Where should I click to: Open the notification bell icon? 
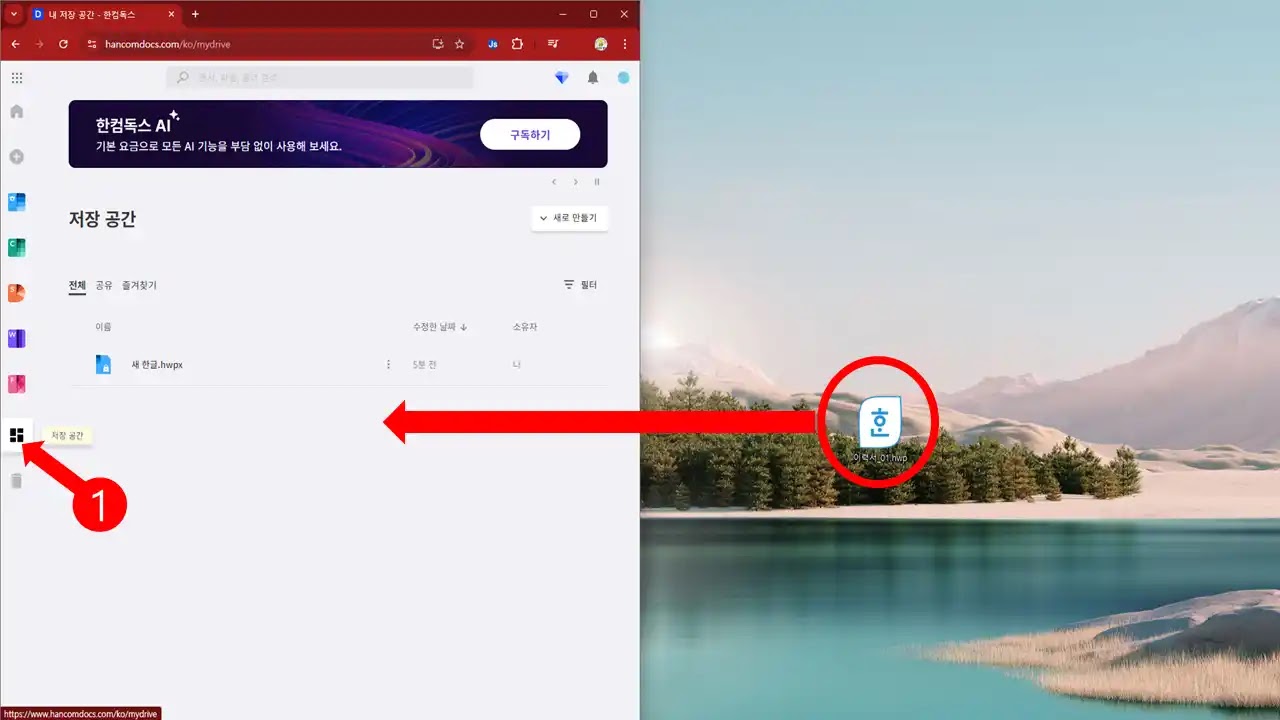pyautogui.click(x=593, y=78)
